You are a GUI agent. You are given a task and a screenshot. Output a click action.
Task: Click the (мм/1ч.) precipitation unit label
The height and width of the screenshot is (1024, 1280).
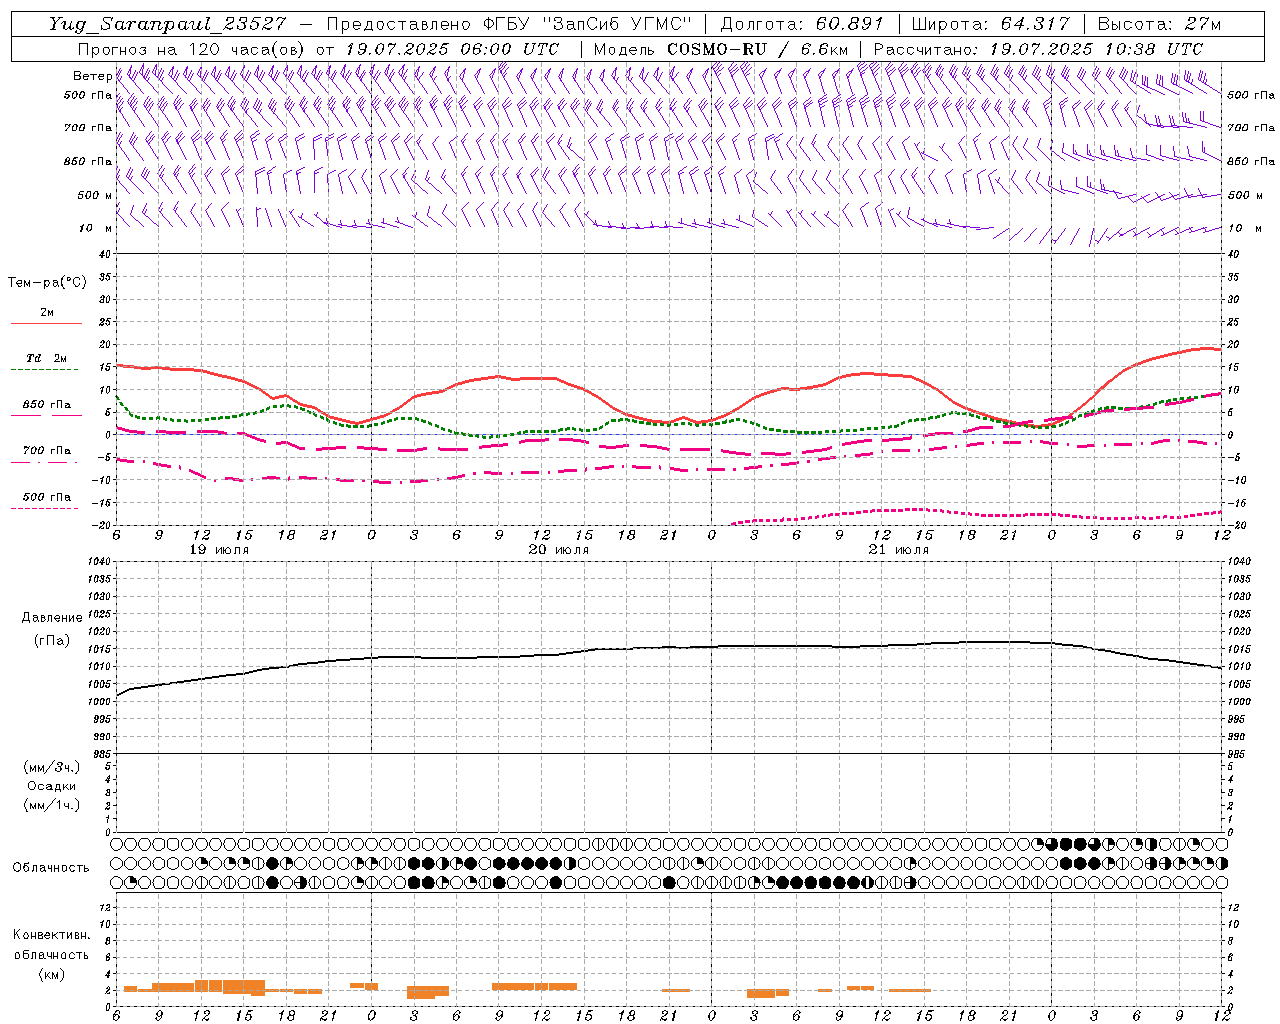(52, 805)
